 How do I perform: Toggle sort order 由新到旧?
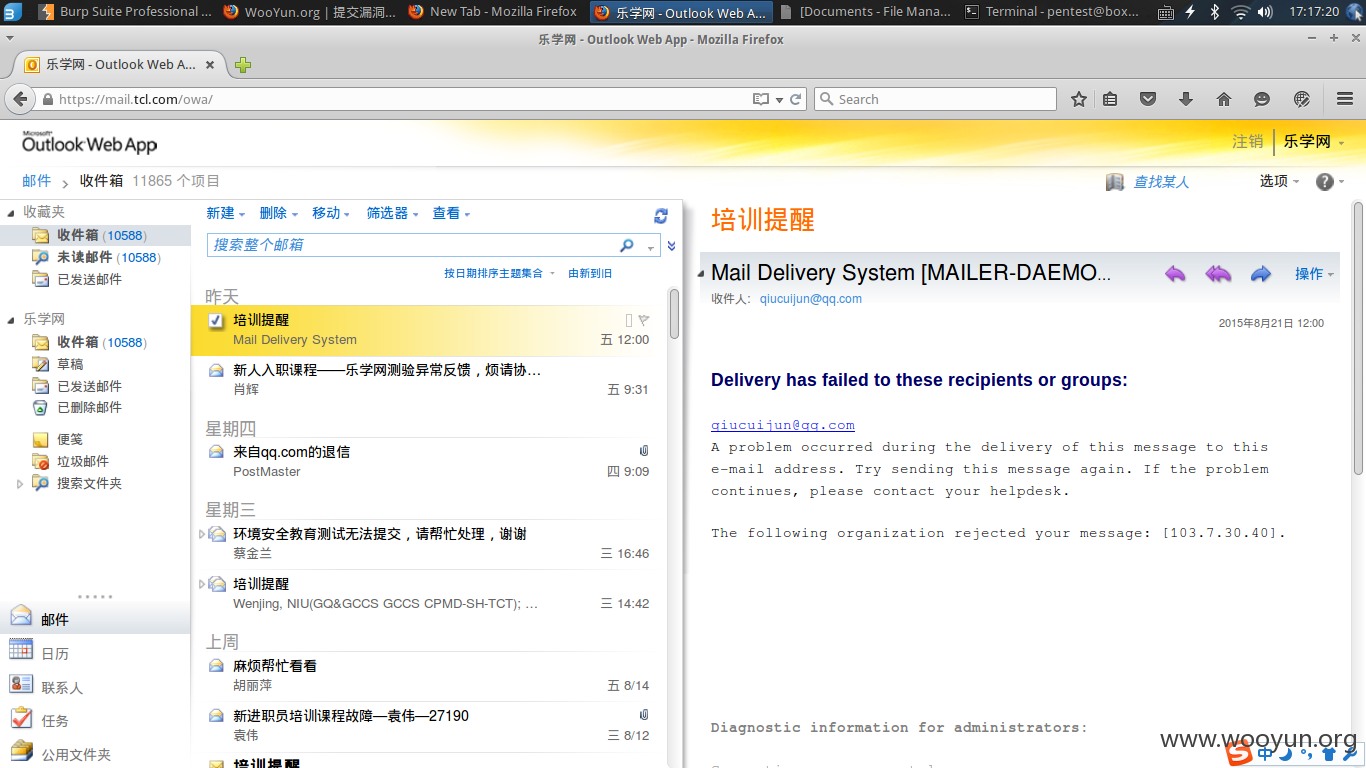pyautogui.click(x=590, y=273)
